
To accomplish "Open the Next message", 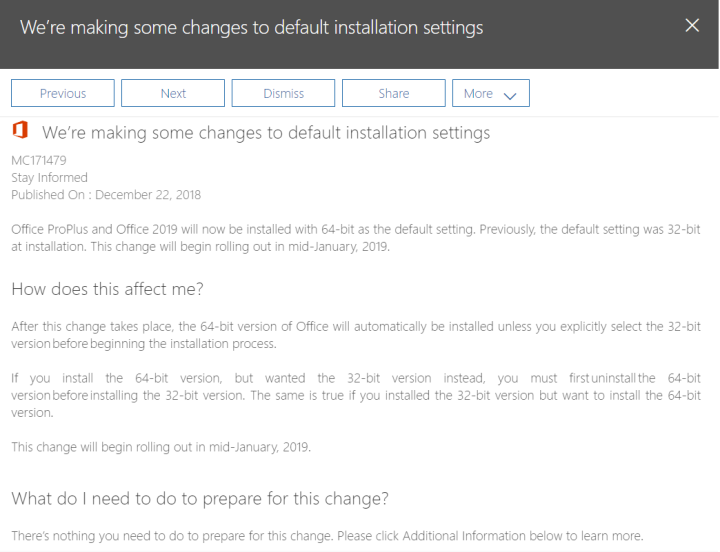I will (x=173, y=93).
